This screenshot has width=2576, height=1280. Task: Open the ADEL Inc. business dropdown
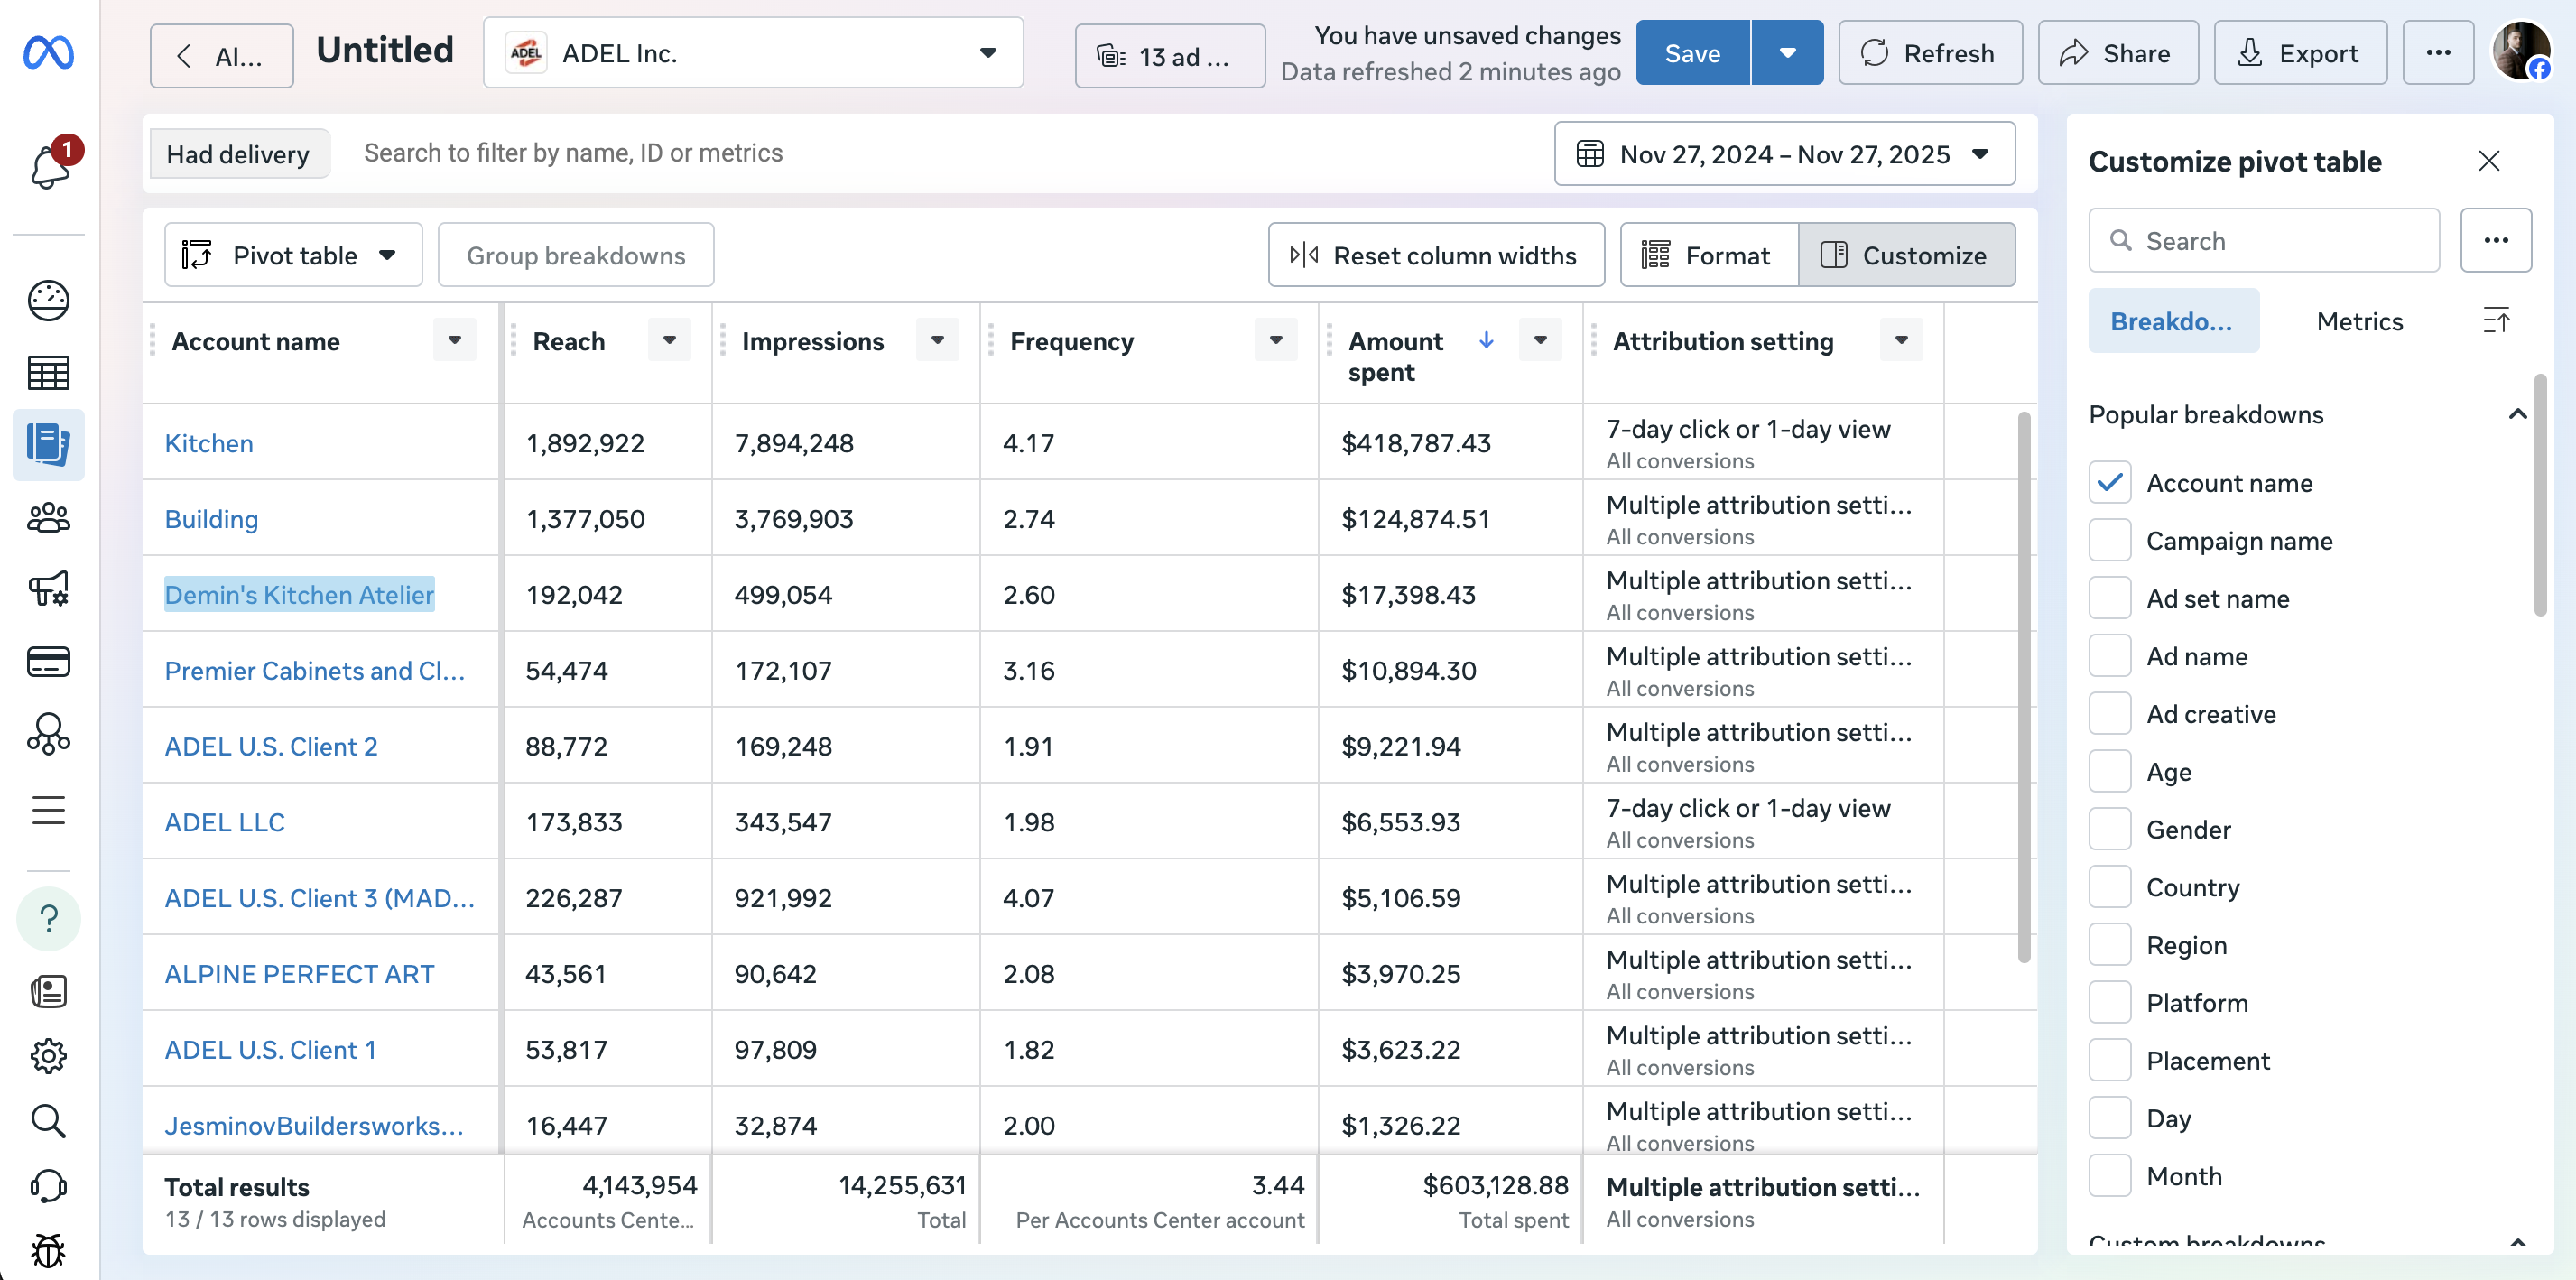(753, 53)
